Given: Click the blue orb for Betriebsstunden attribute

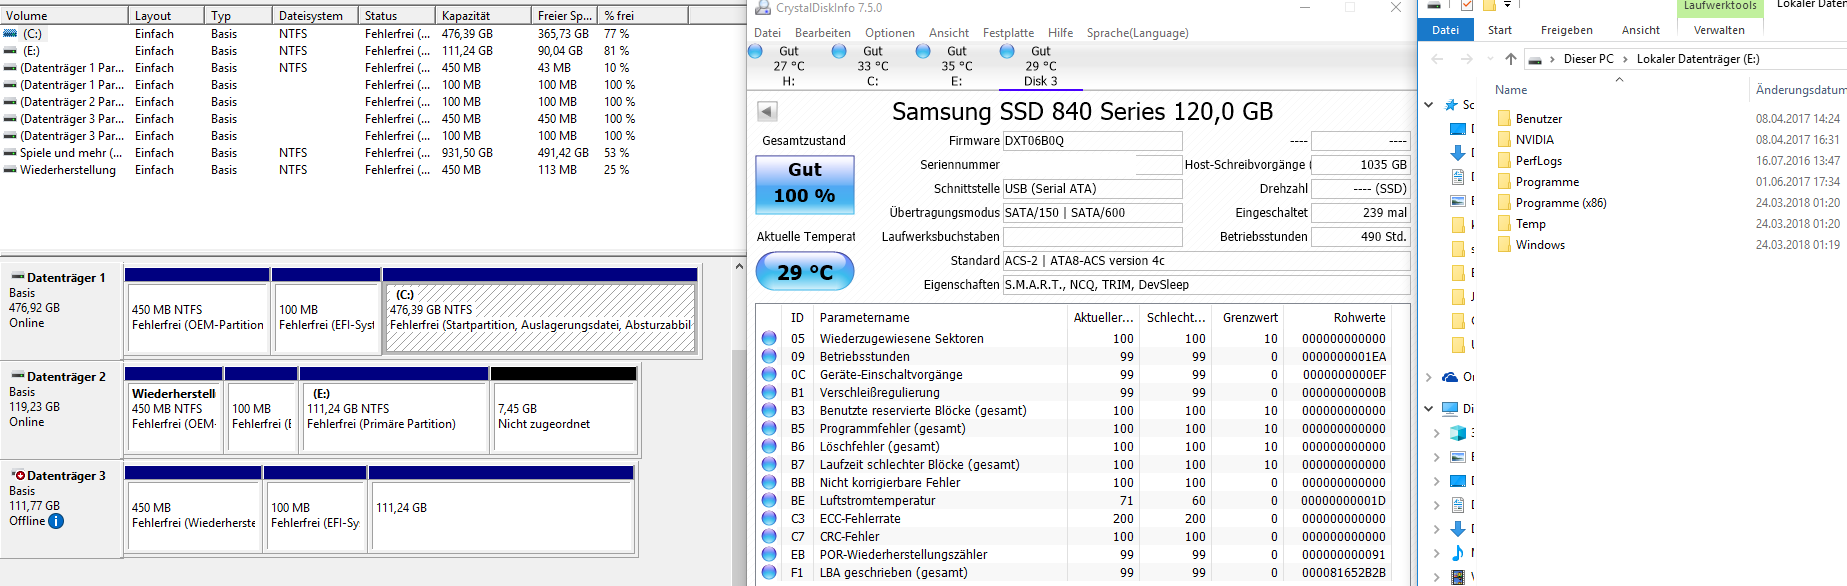Looking at the screenshot, I should point(769,356).
